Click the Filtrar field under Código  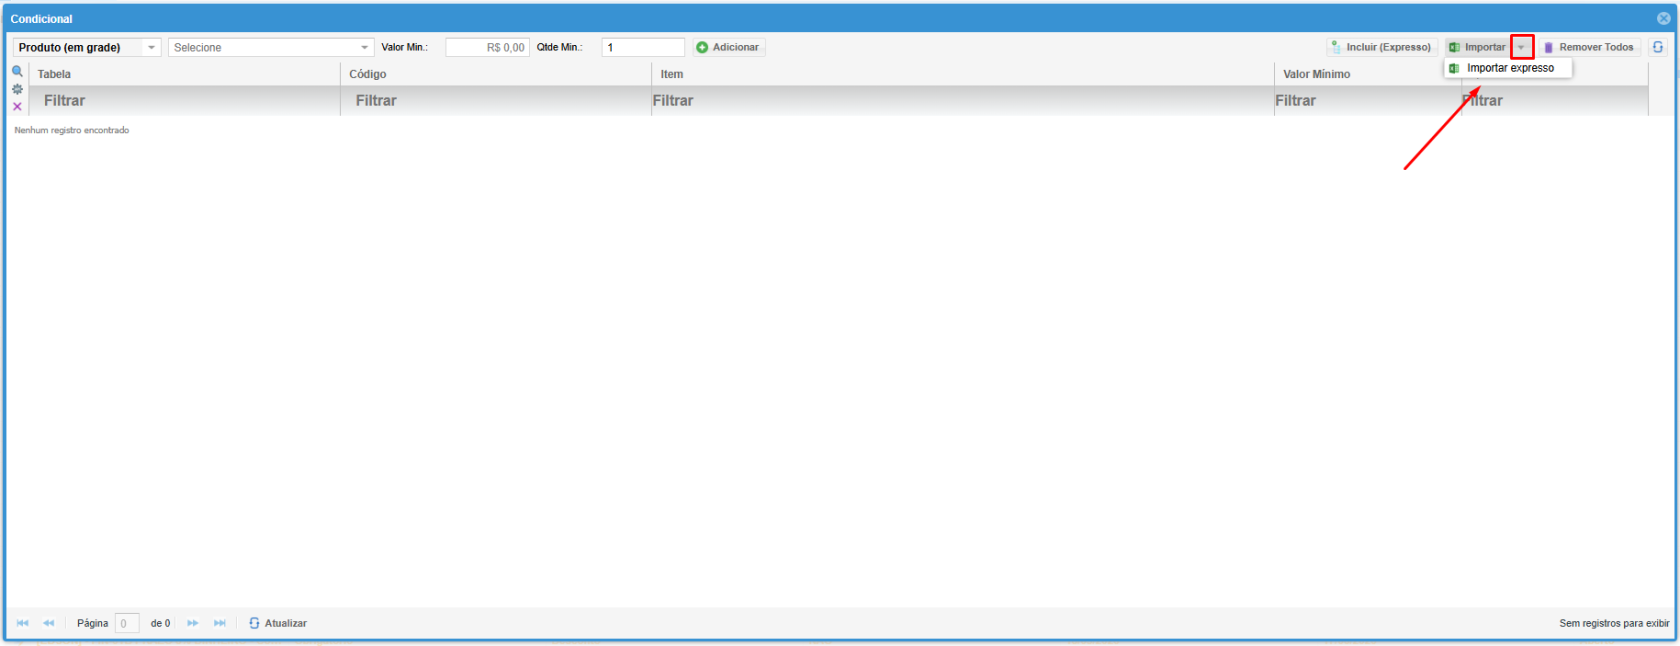(x=496, y=100)
